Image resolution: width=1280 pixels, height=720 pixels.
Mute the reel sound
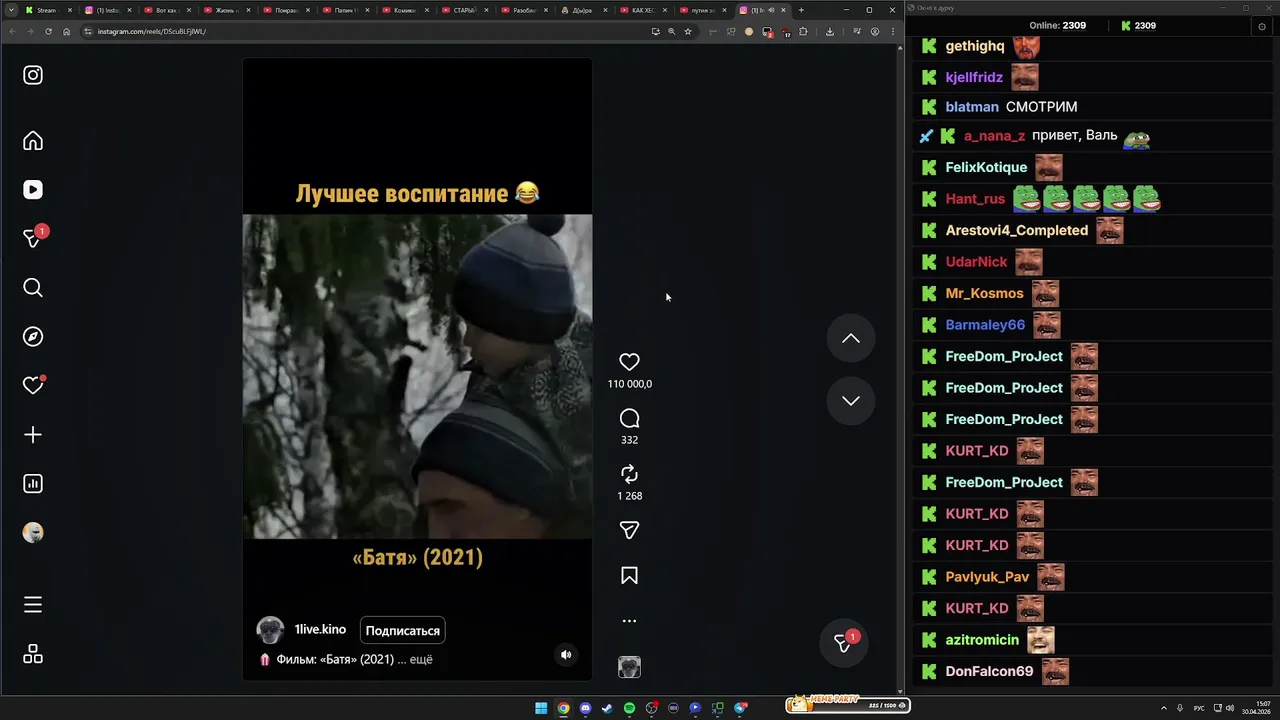tap(566, 655)
